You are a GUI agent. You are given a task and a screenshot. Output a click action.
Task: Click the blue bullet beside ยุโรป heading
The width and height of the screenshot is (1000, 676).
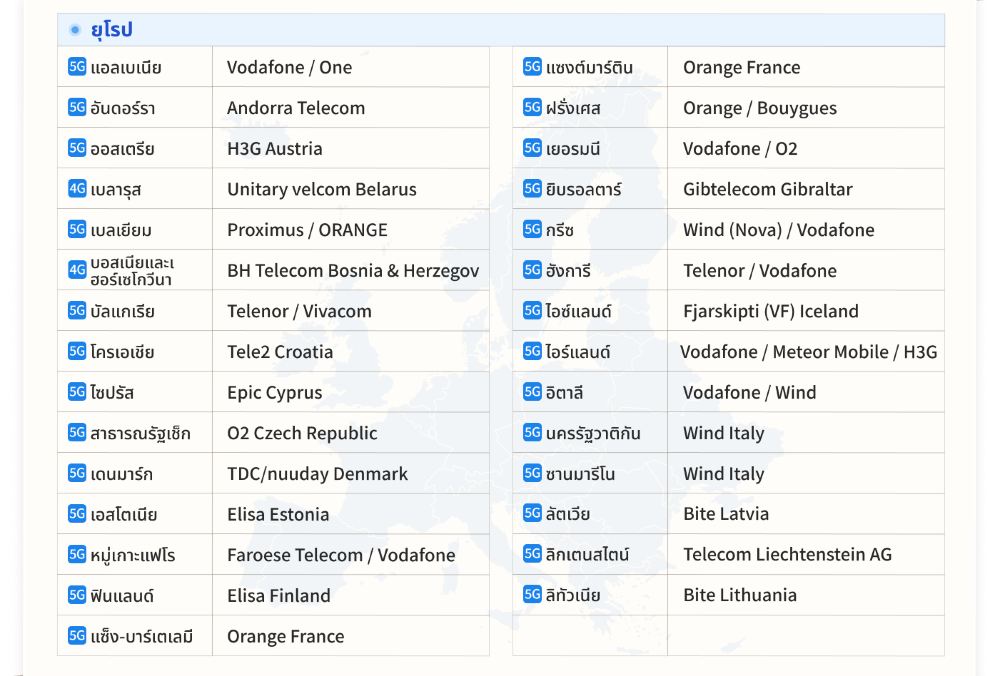[75, 30]
